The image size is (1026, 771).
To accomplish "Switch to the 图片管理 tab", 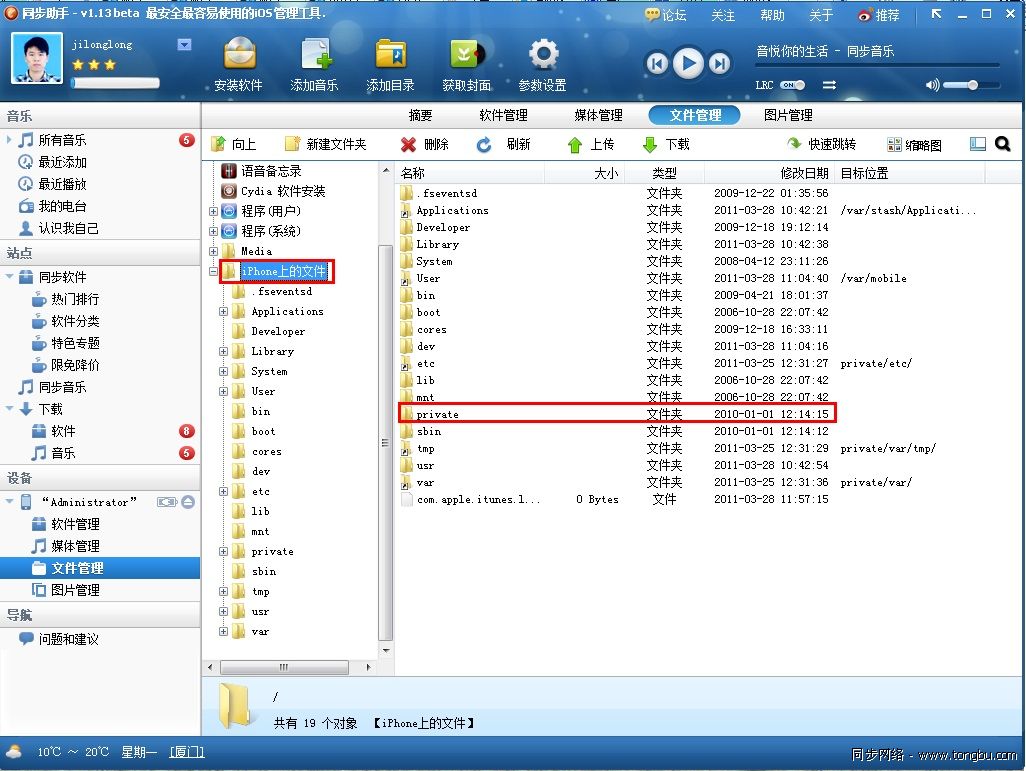I will click(x=788, y=115).
